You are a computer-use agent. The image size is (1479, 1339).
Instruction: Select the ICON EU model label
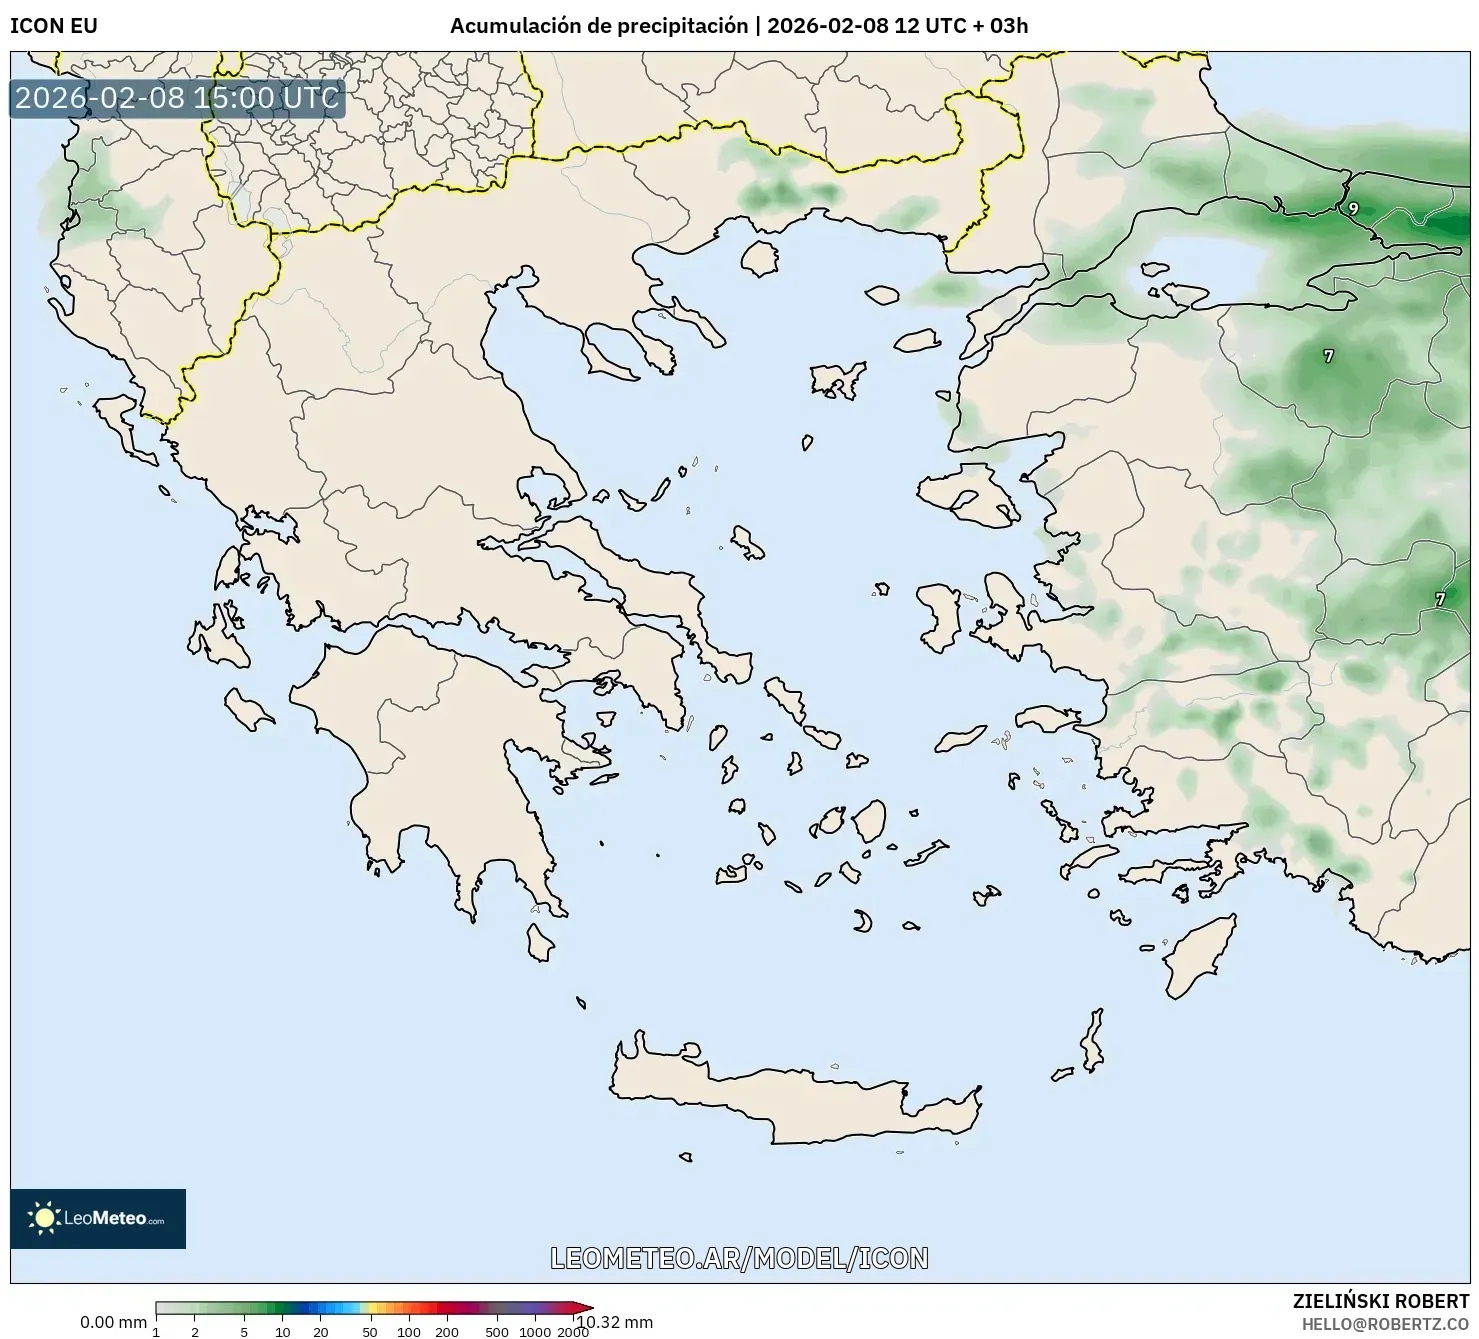point(52,26)
